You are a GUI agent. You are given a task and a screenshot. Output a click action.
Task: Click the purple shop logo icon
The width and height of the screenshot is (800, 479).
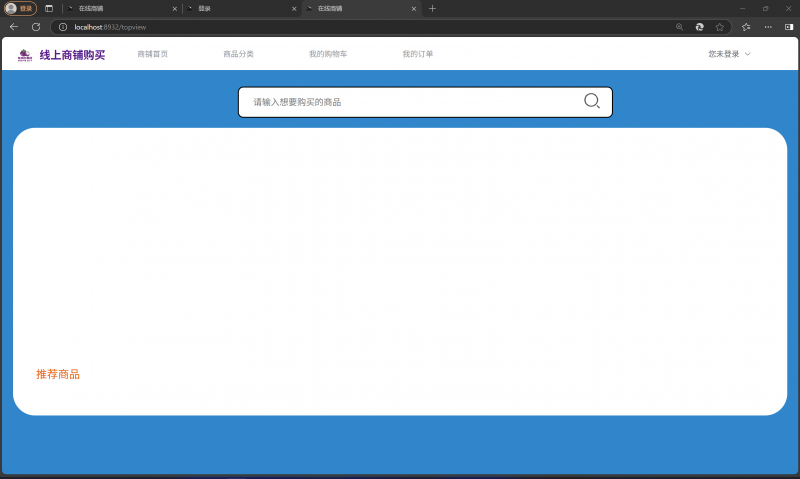tap(25, 55)
